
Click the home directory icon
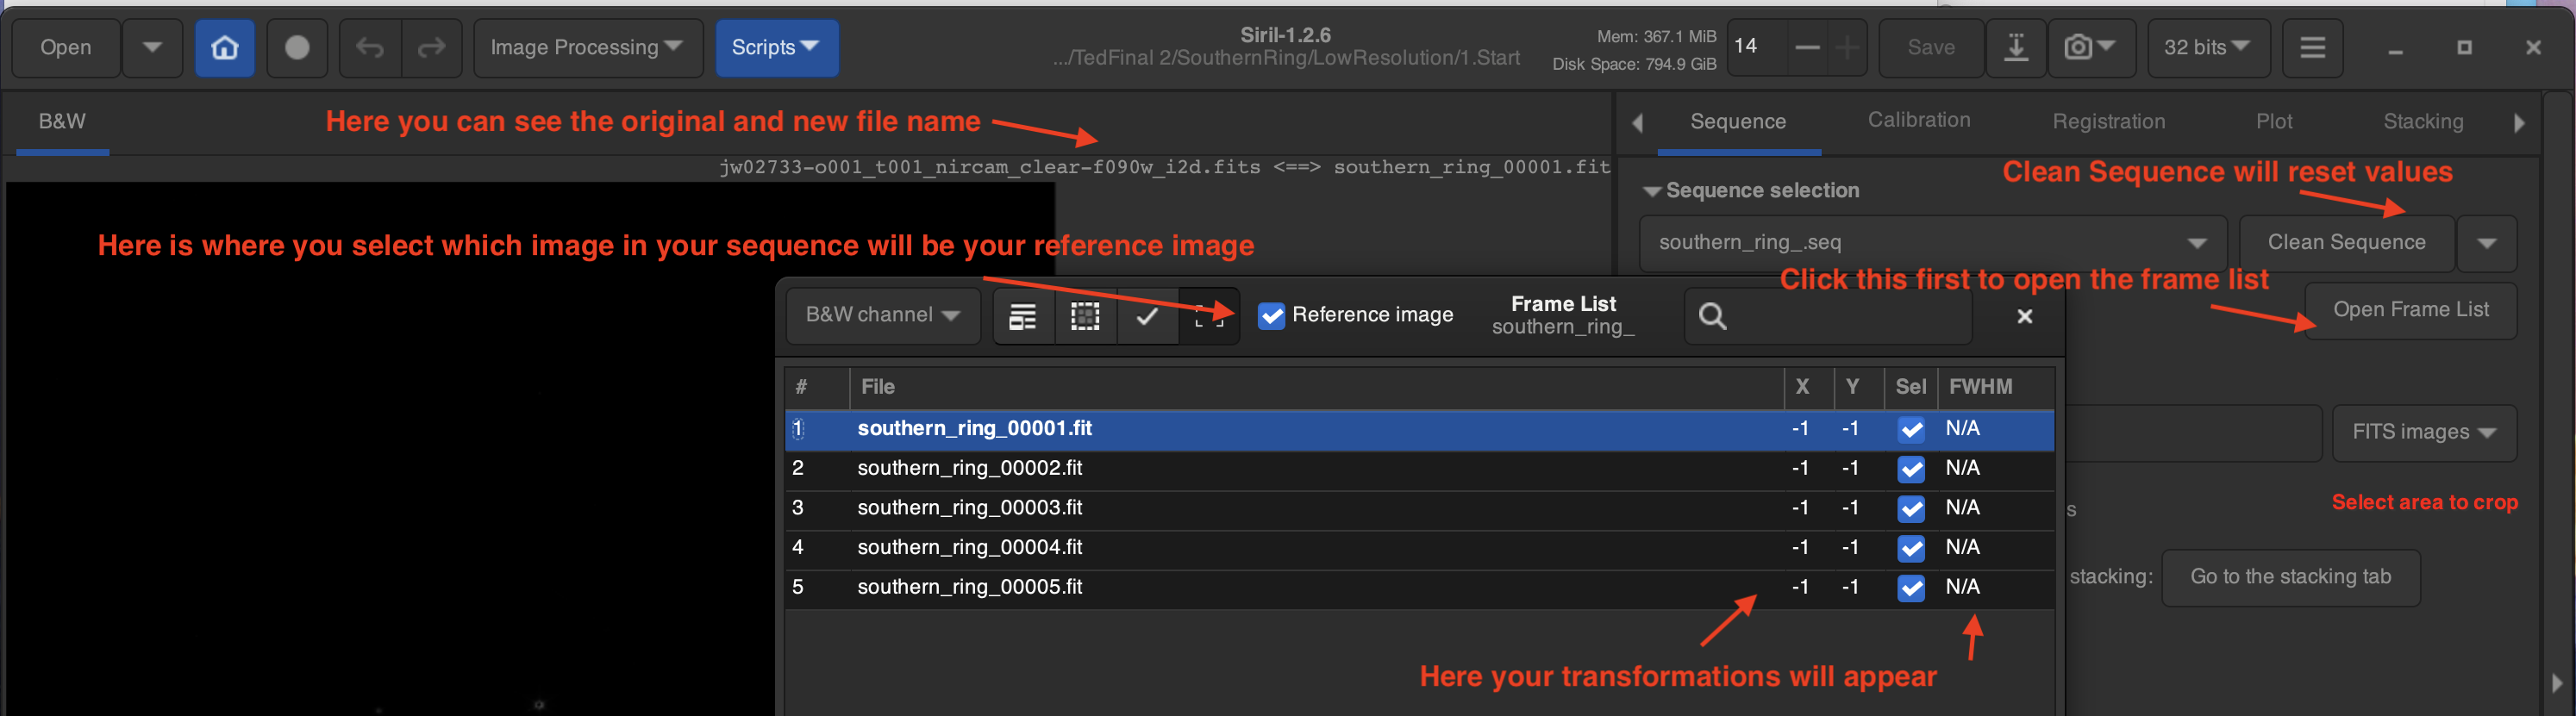pyautogui.click(x=225, y=47)
